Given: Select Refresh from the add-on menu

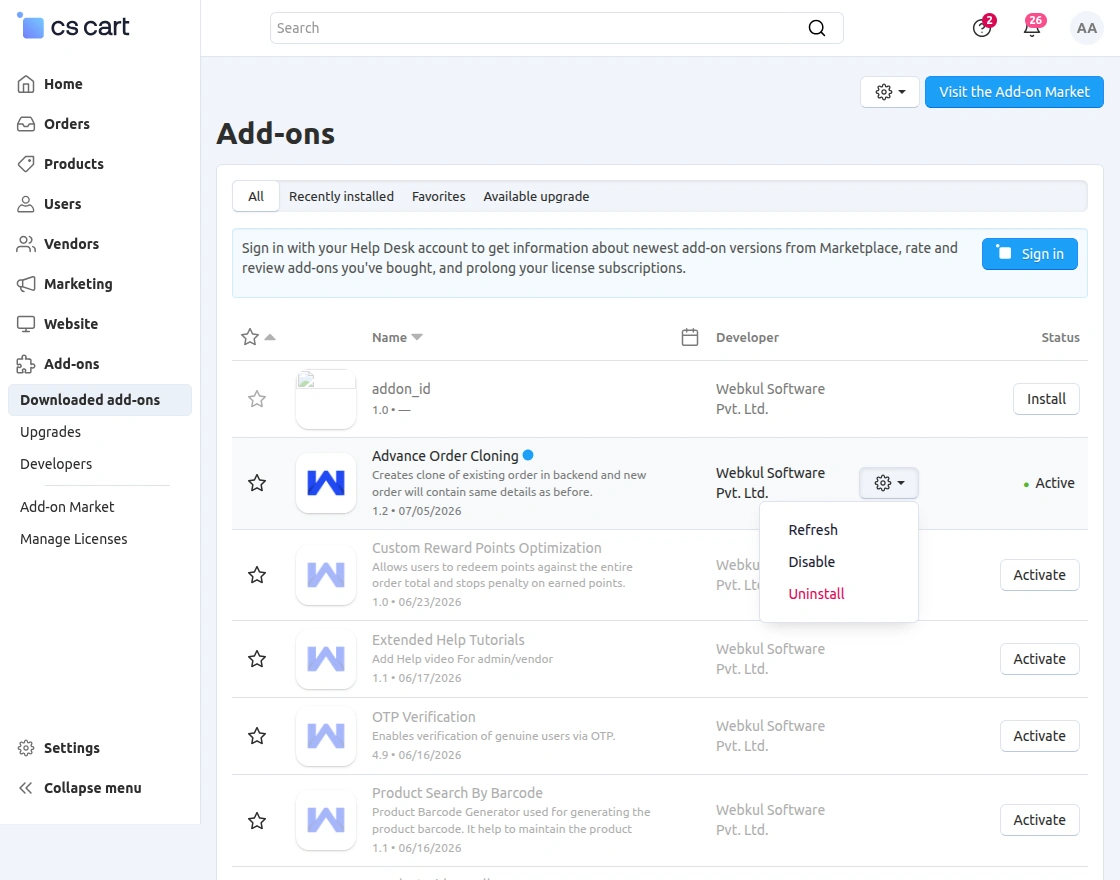Looking at the screenshot, I should click(813, 530).
